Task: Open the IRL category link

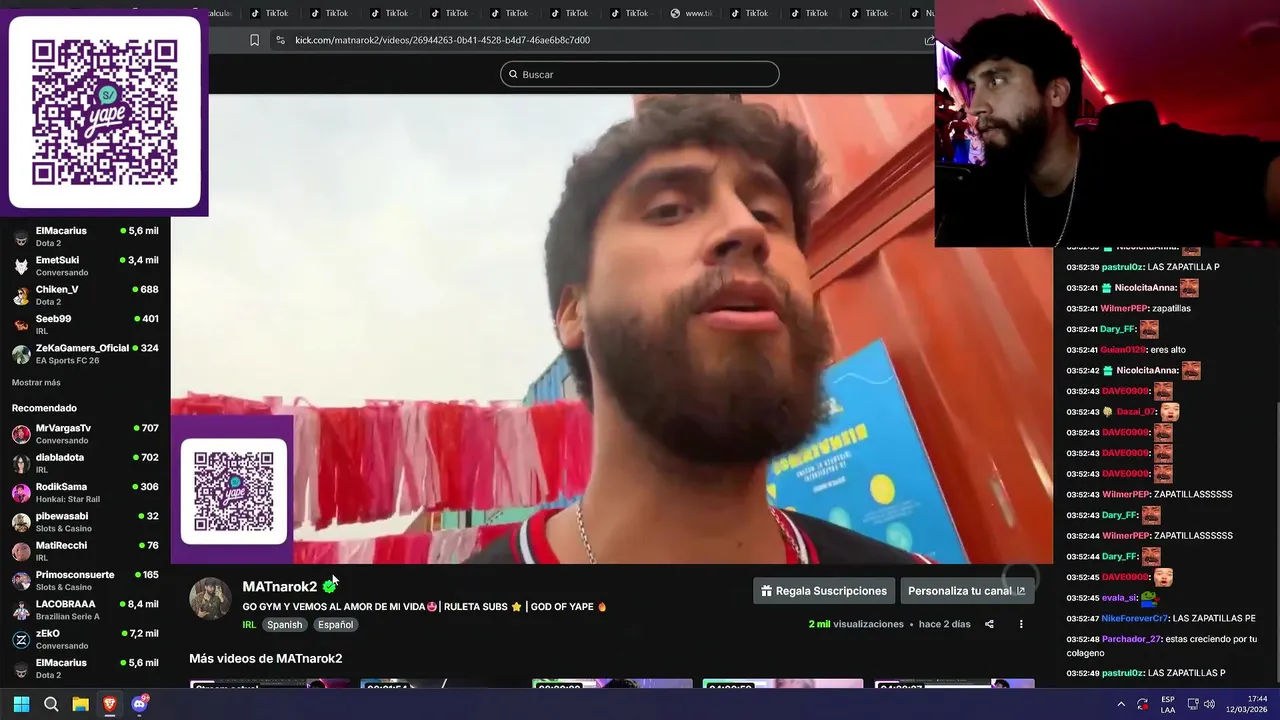Action: (249, 625)
